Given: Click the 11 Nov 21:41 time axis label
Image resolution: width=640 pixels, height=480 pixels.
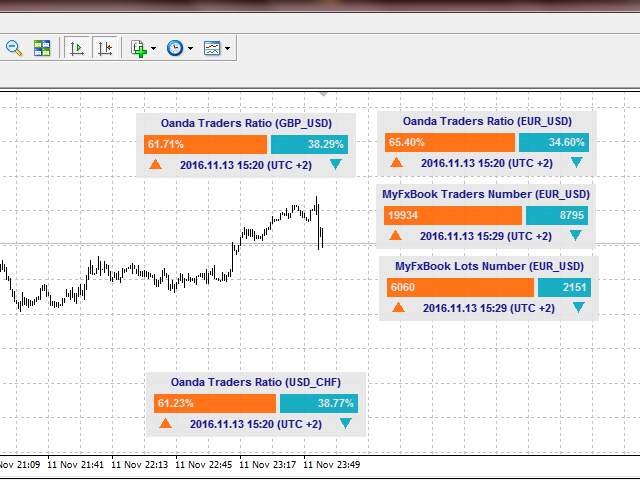Looking at the screenshot, I should (x=76, y=465).
